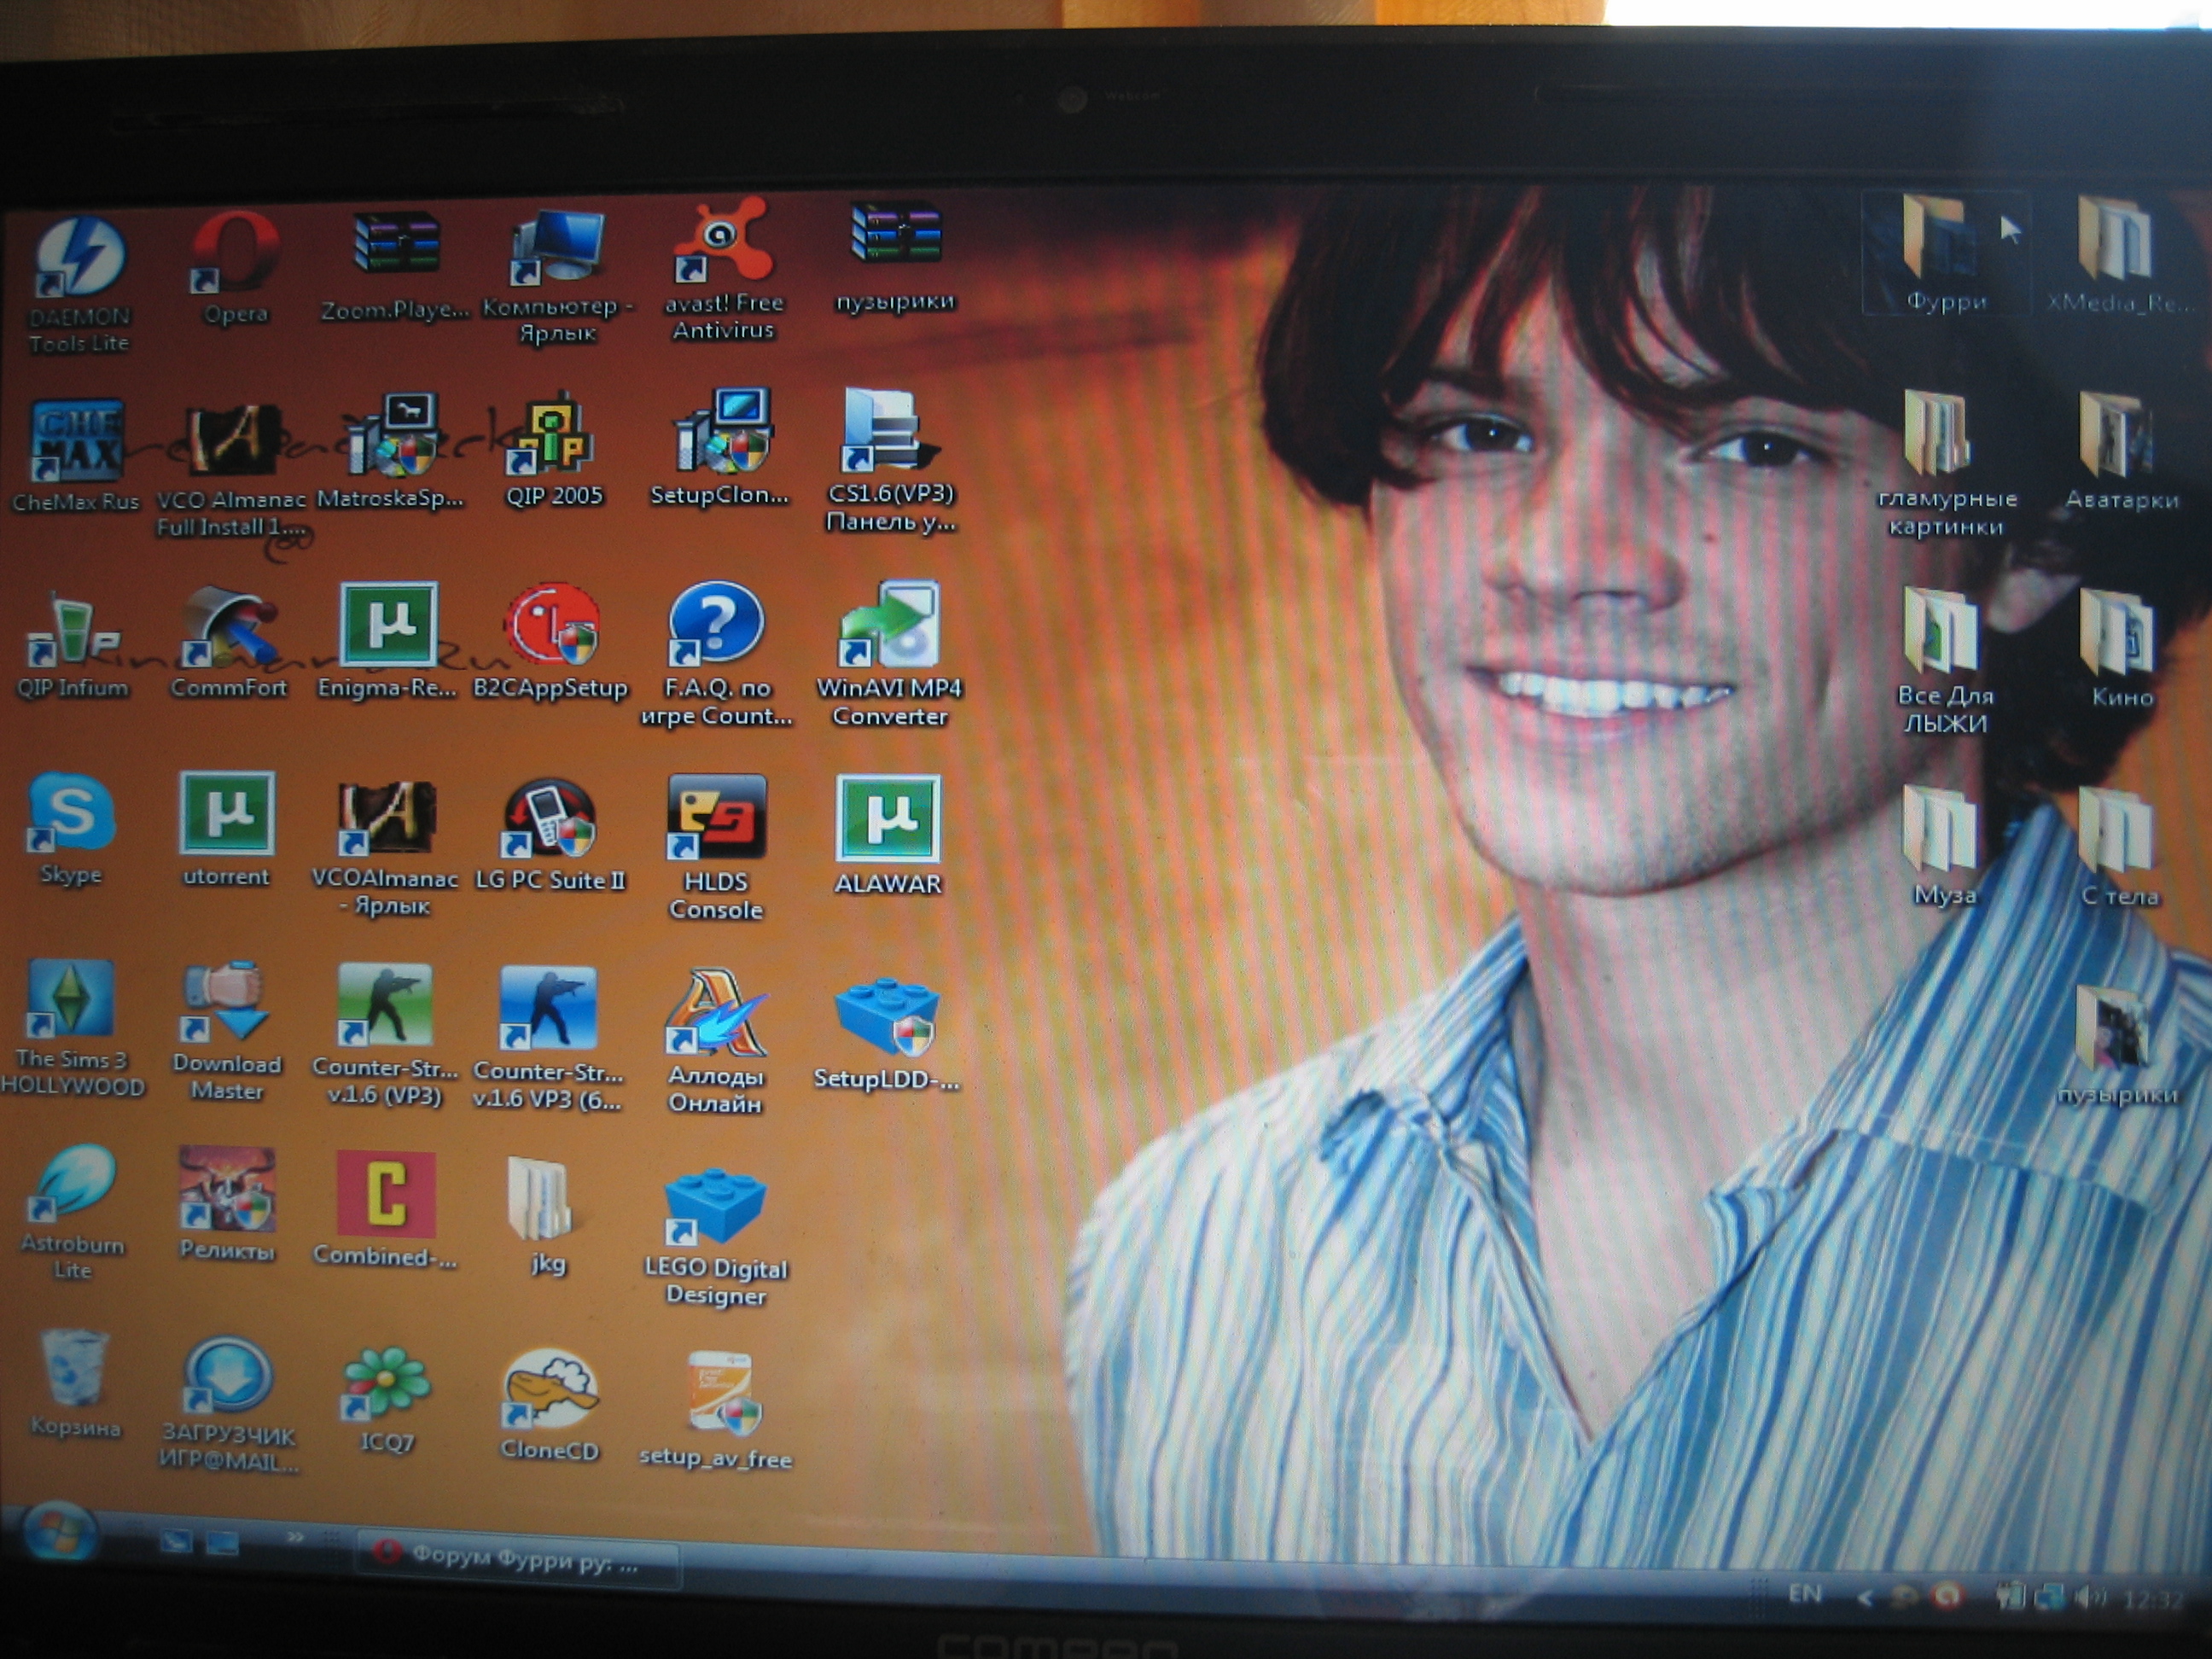
Task: Expand the Quick Launch chevron
Action: point(295,1537)
